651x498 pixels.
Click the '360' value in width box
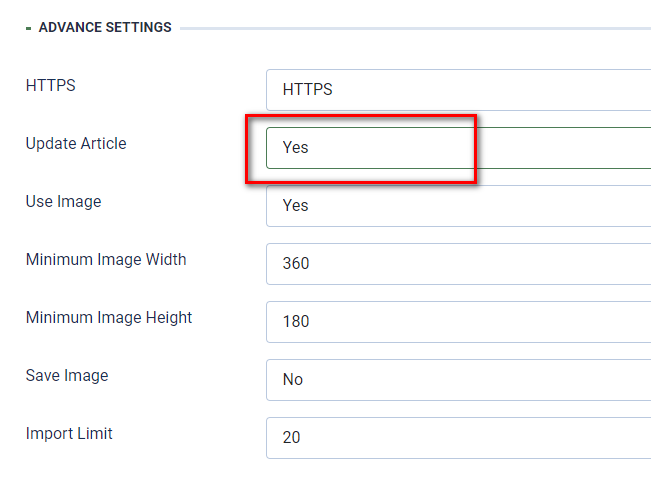[296, 264]
